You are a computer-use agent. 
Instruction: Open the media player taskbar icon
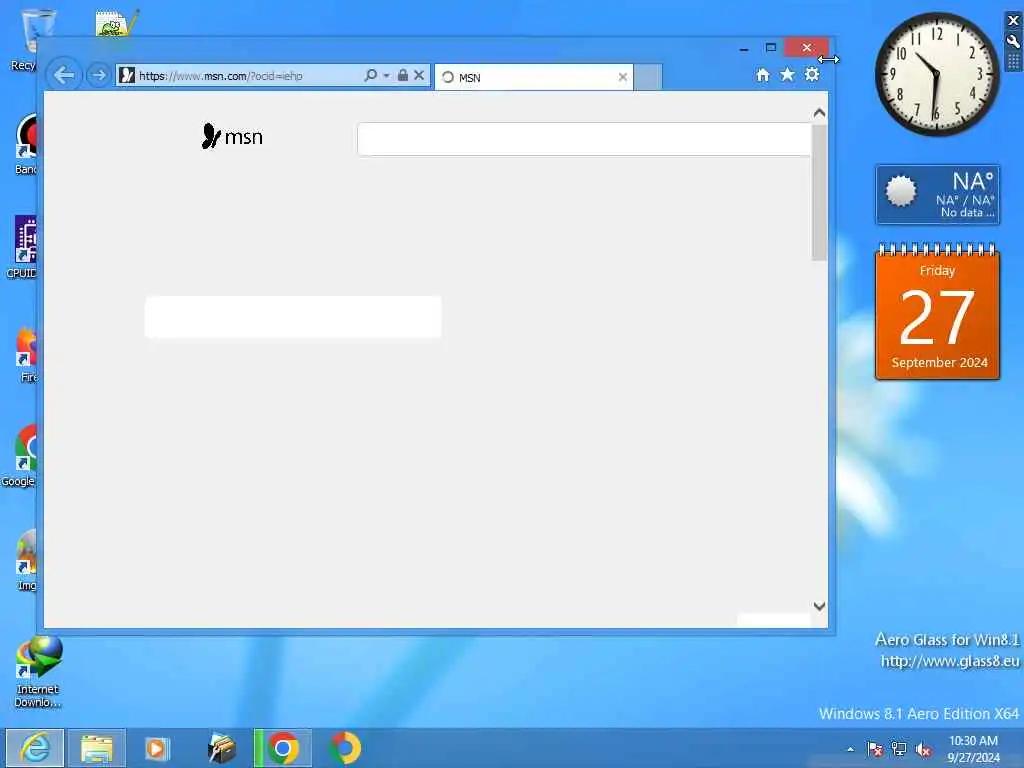coord(157,748)
